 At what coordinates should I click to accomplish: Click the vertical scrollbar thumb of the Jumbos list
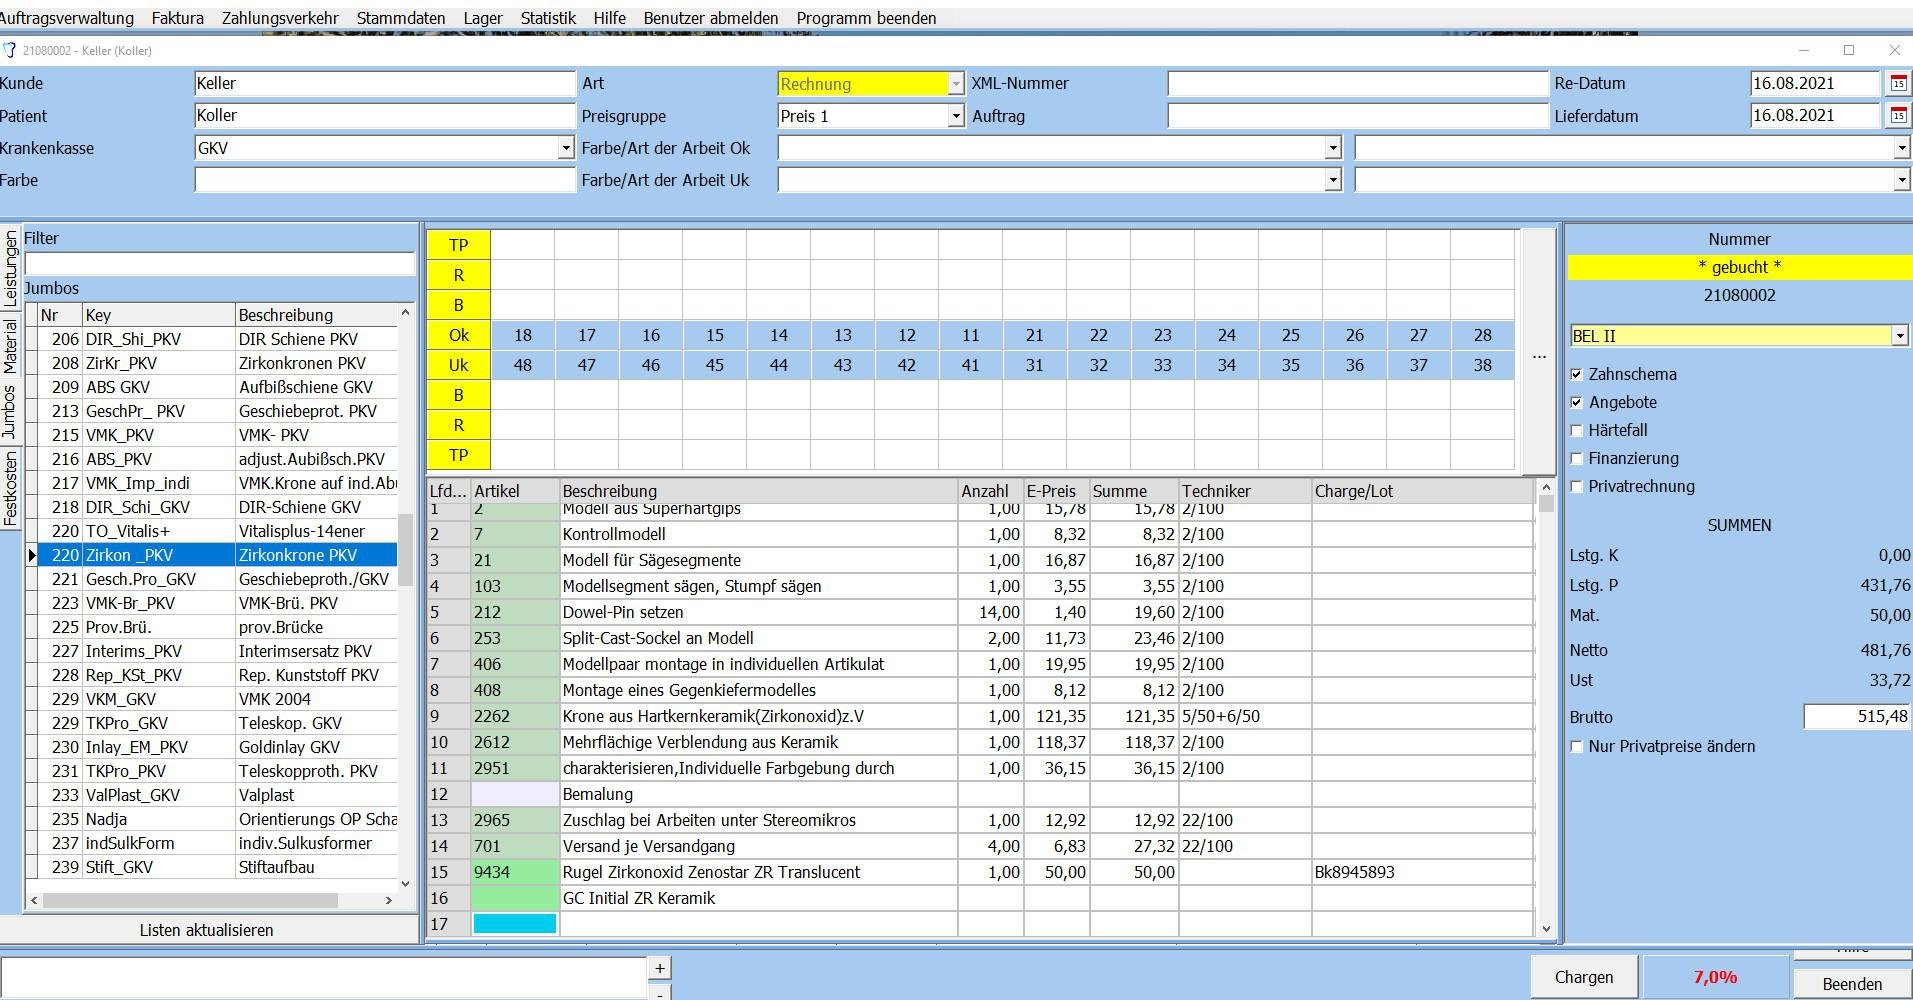[x=405, y=549]
